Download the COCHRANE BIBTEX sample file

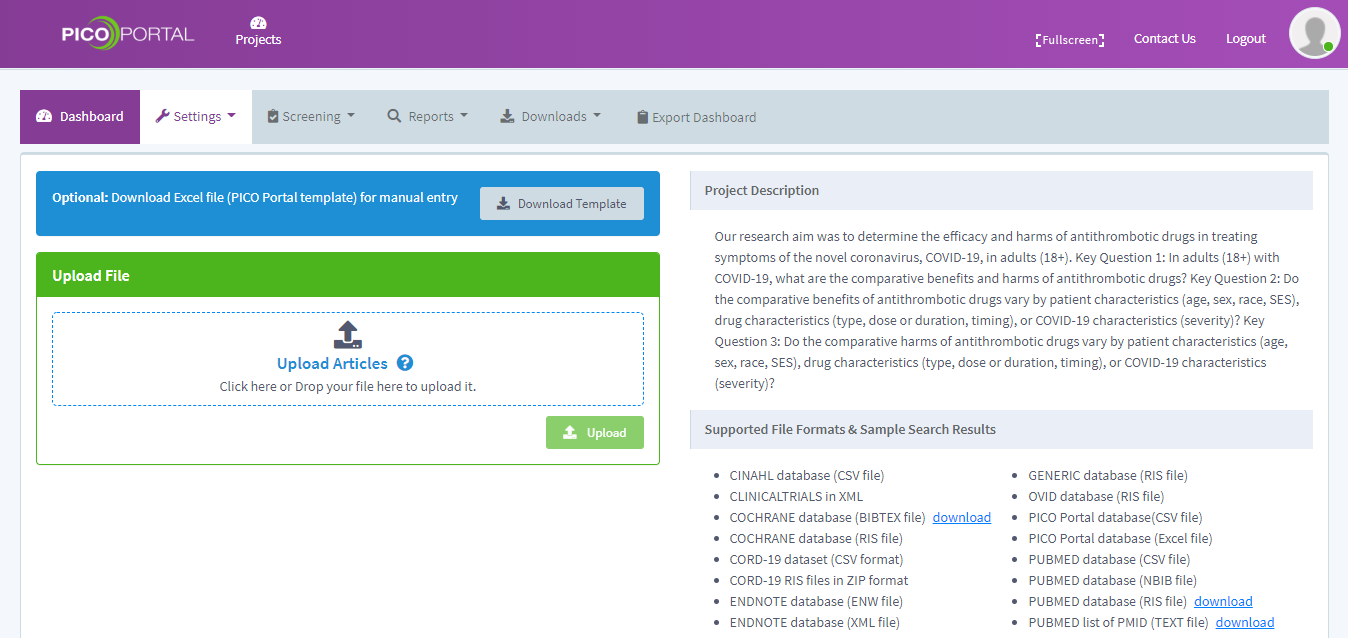(x=962, y=517)
